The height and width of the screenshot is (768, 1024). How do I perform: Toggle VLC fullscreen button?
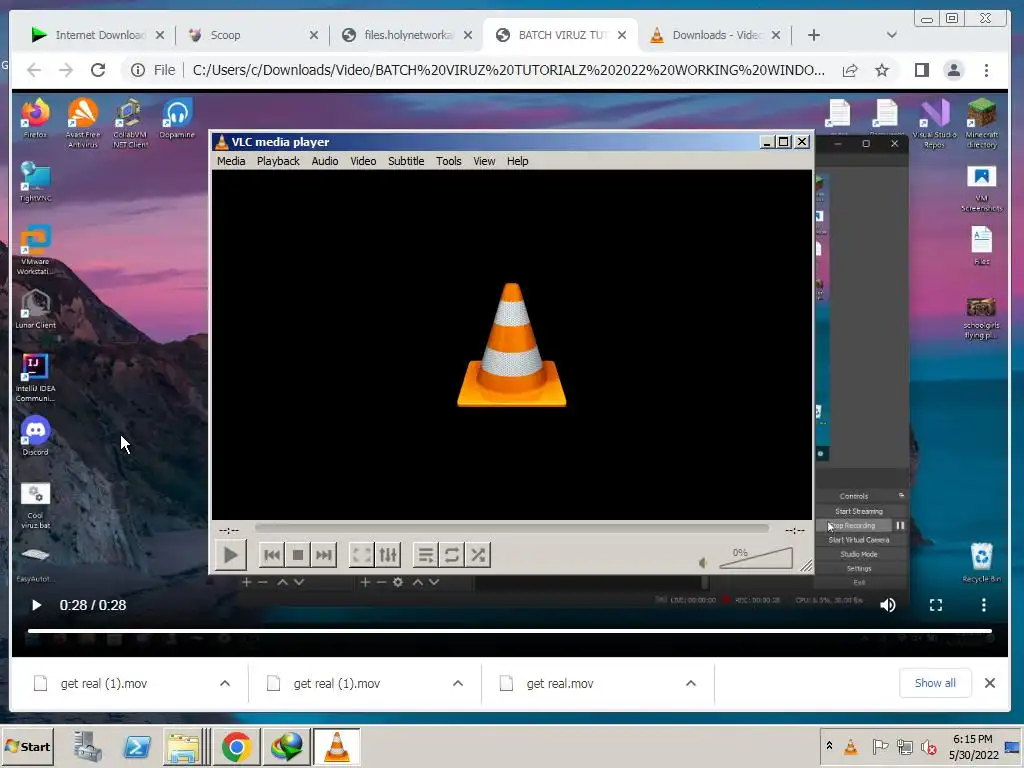pyautogui.click(x=362, y=555)
